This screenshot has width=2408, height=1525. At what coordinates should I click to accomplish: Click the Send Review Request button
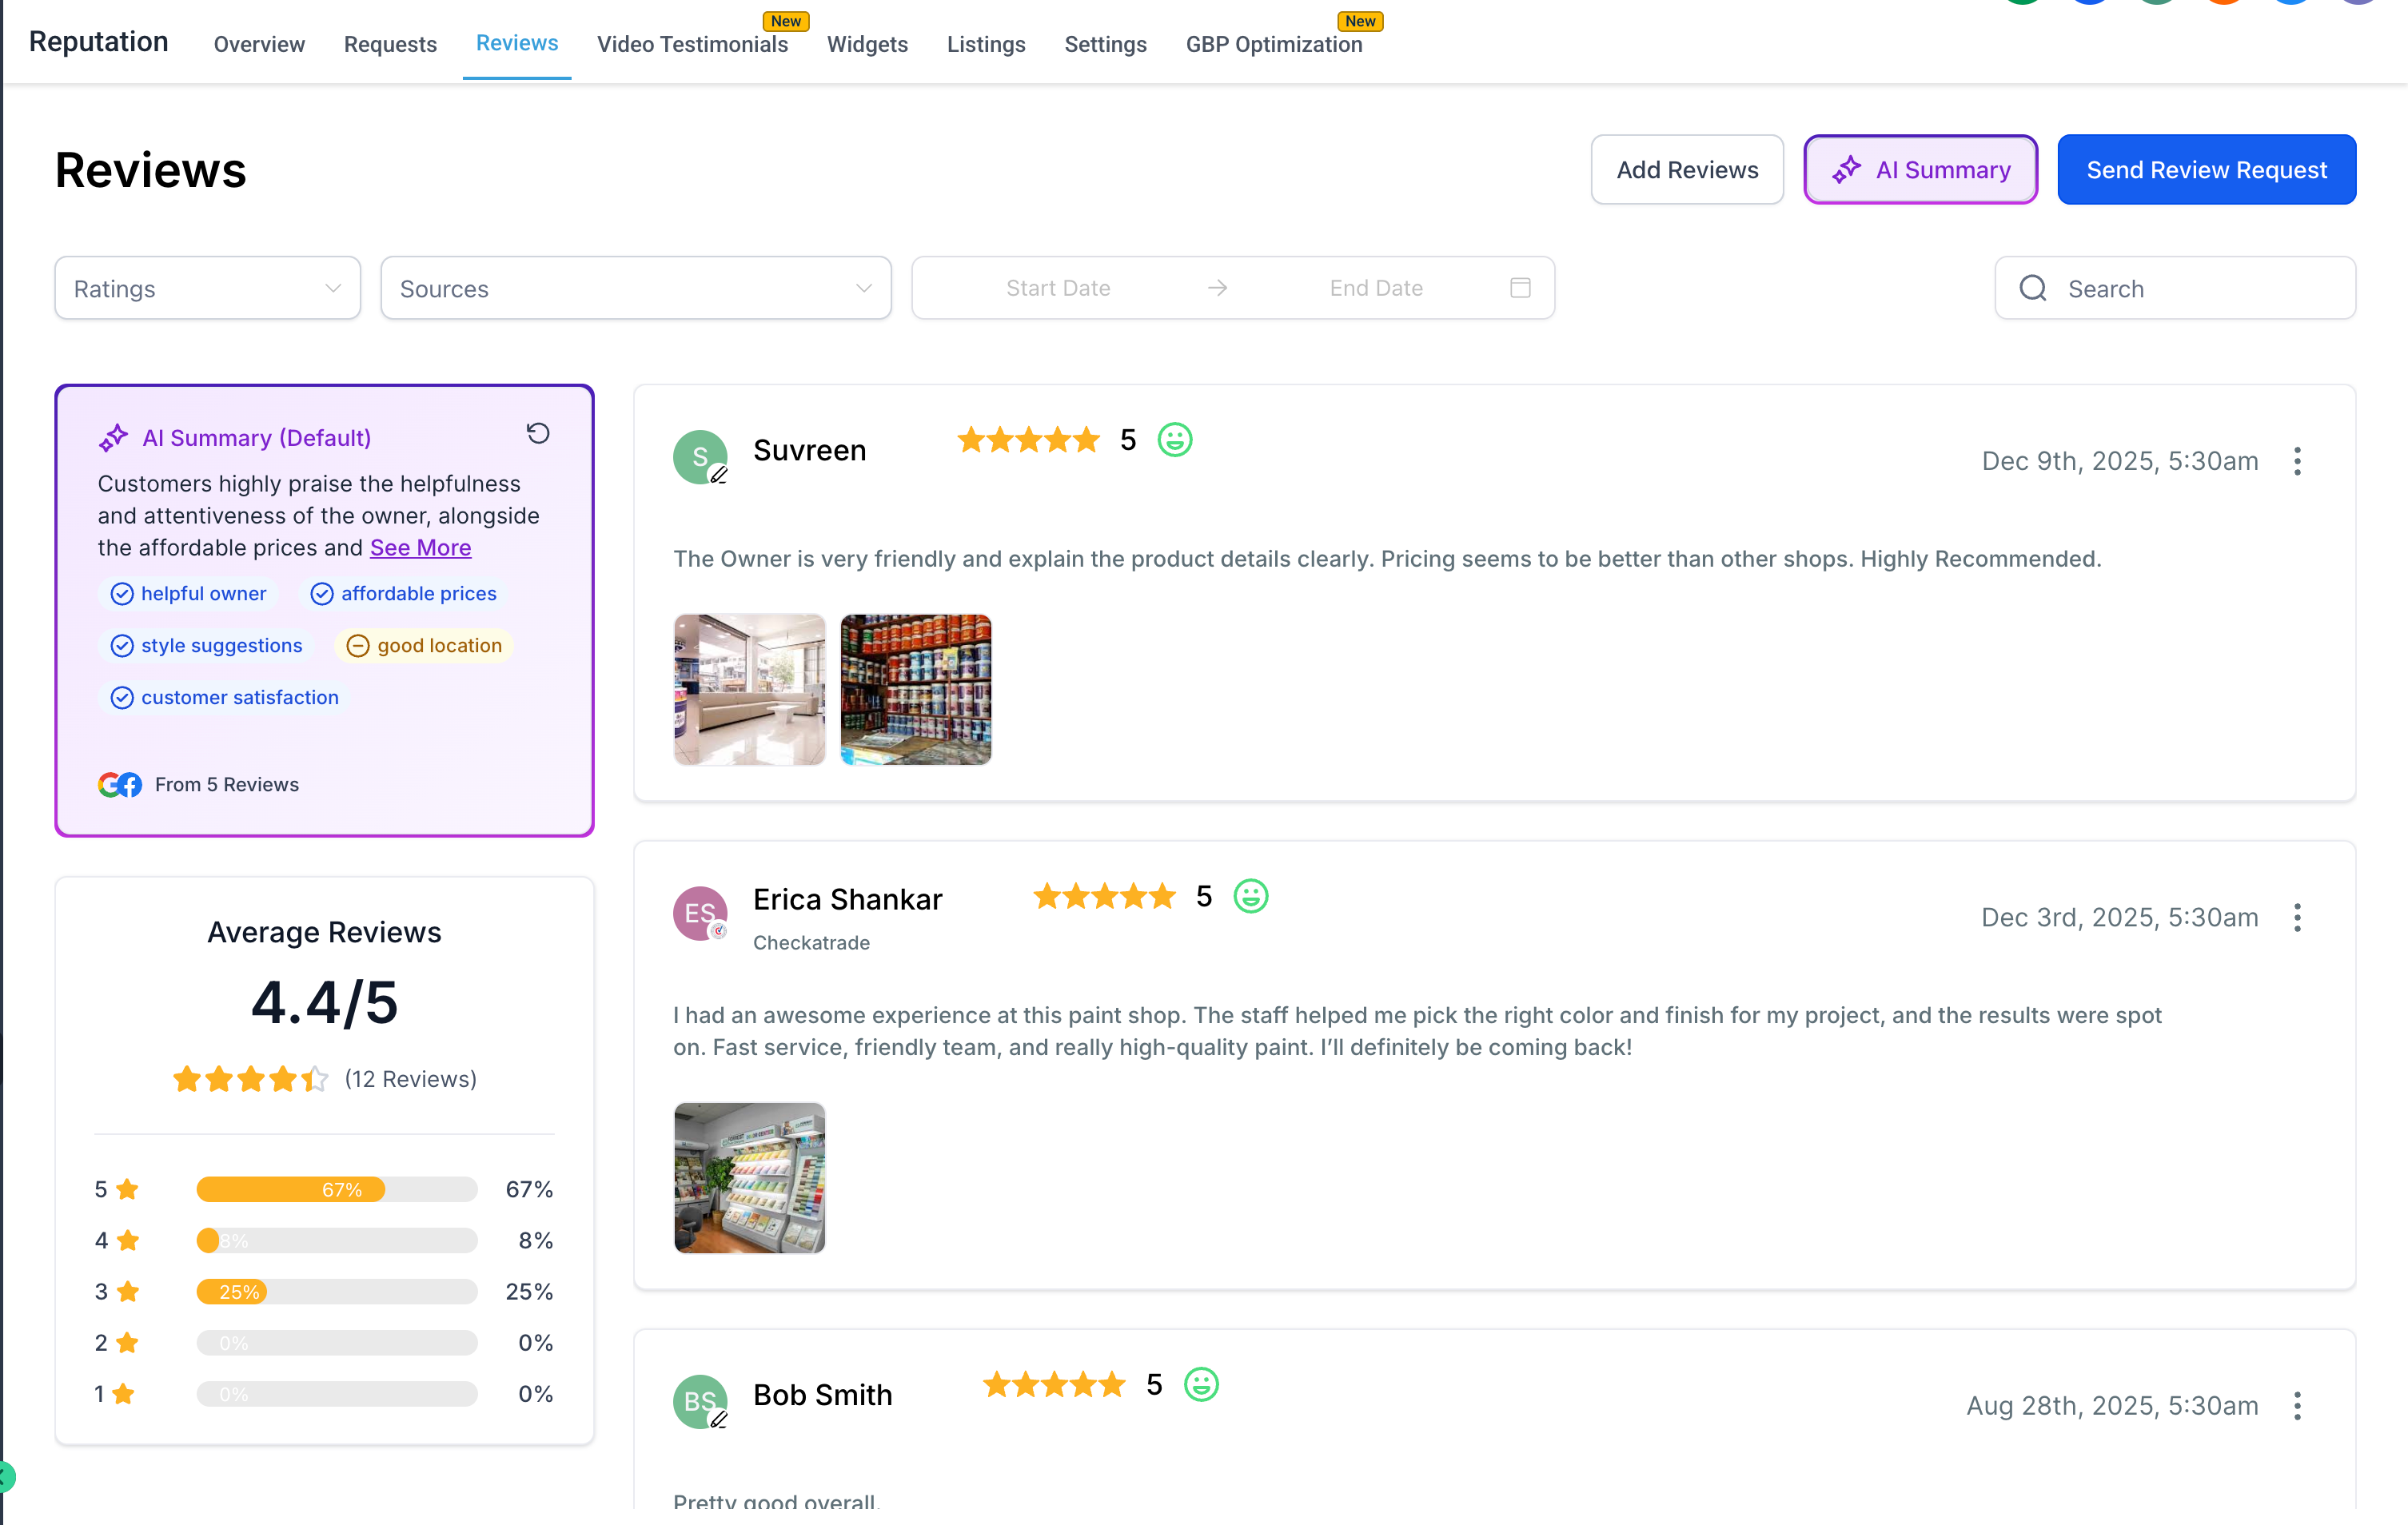click(2206, 170)
